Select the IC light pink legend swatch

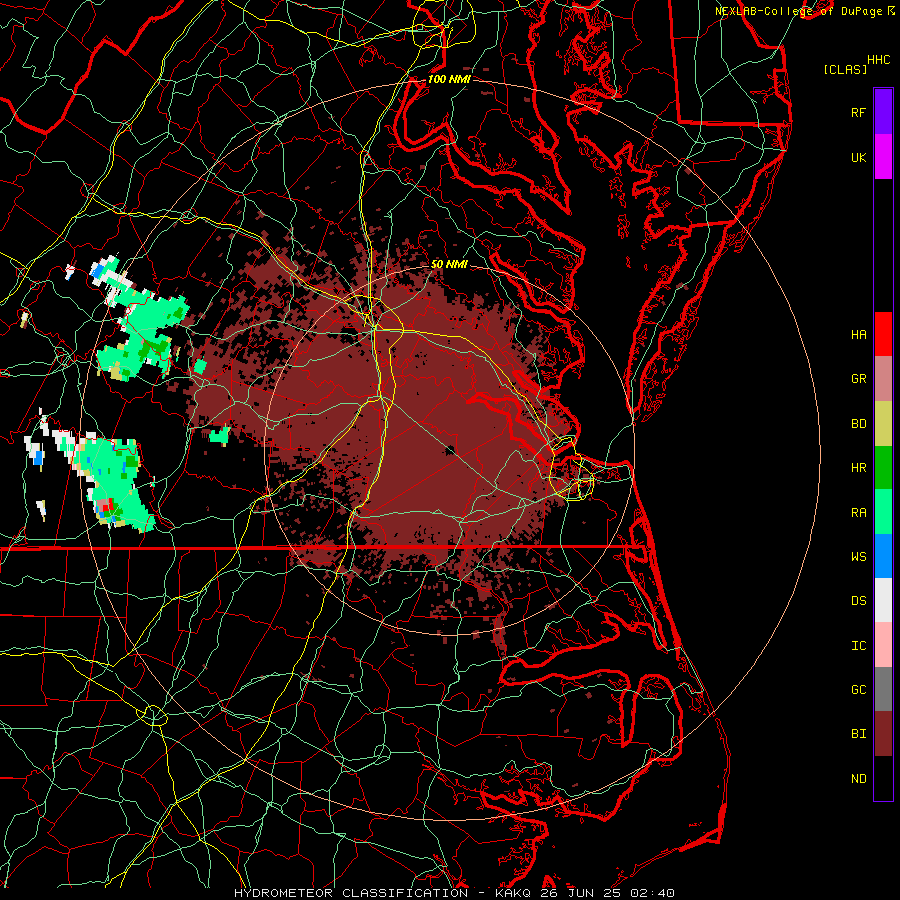point(883,645)
